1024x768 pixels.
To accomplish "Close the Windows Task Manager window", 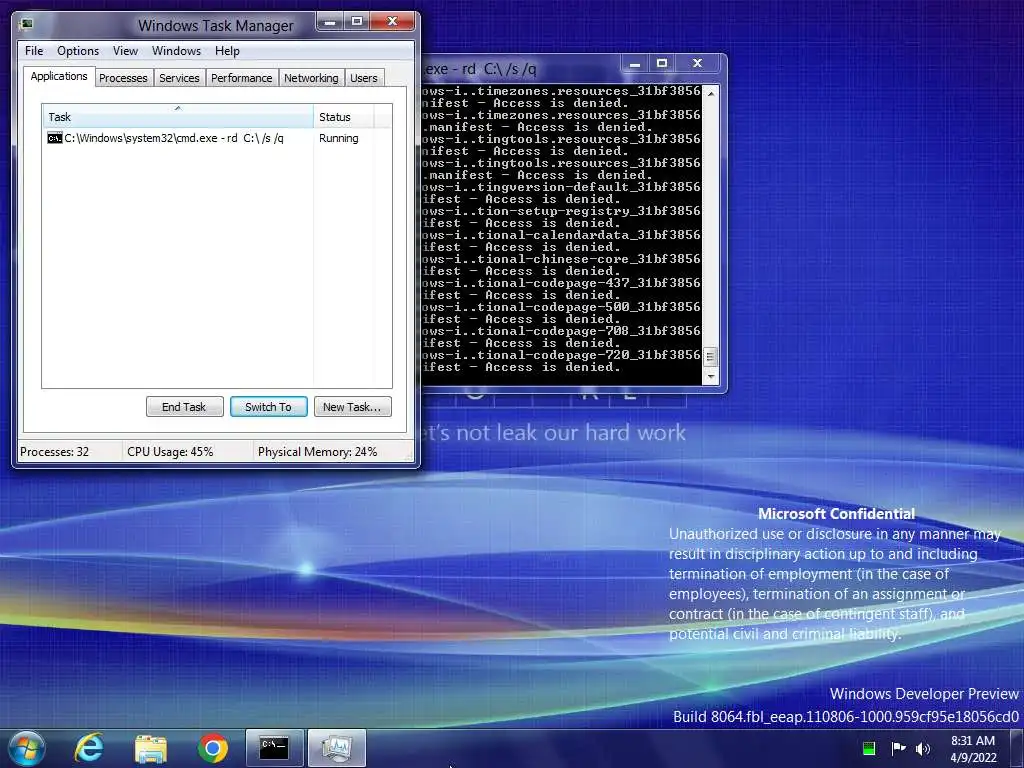I will click(392, 22).
